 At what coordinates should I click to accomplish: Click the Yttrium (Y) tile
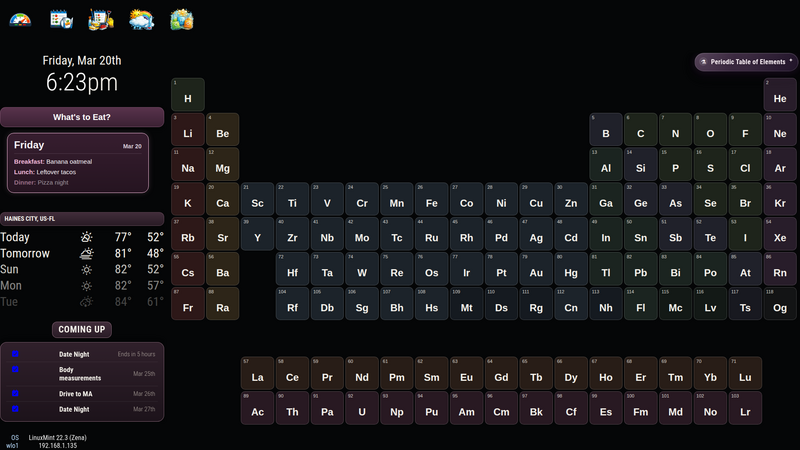(x=258, y=234)
